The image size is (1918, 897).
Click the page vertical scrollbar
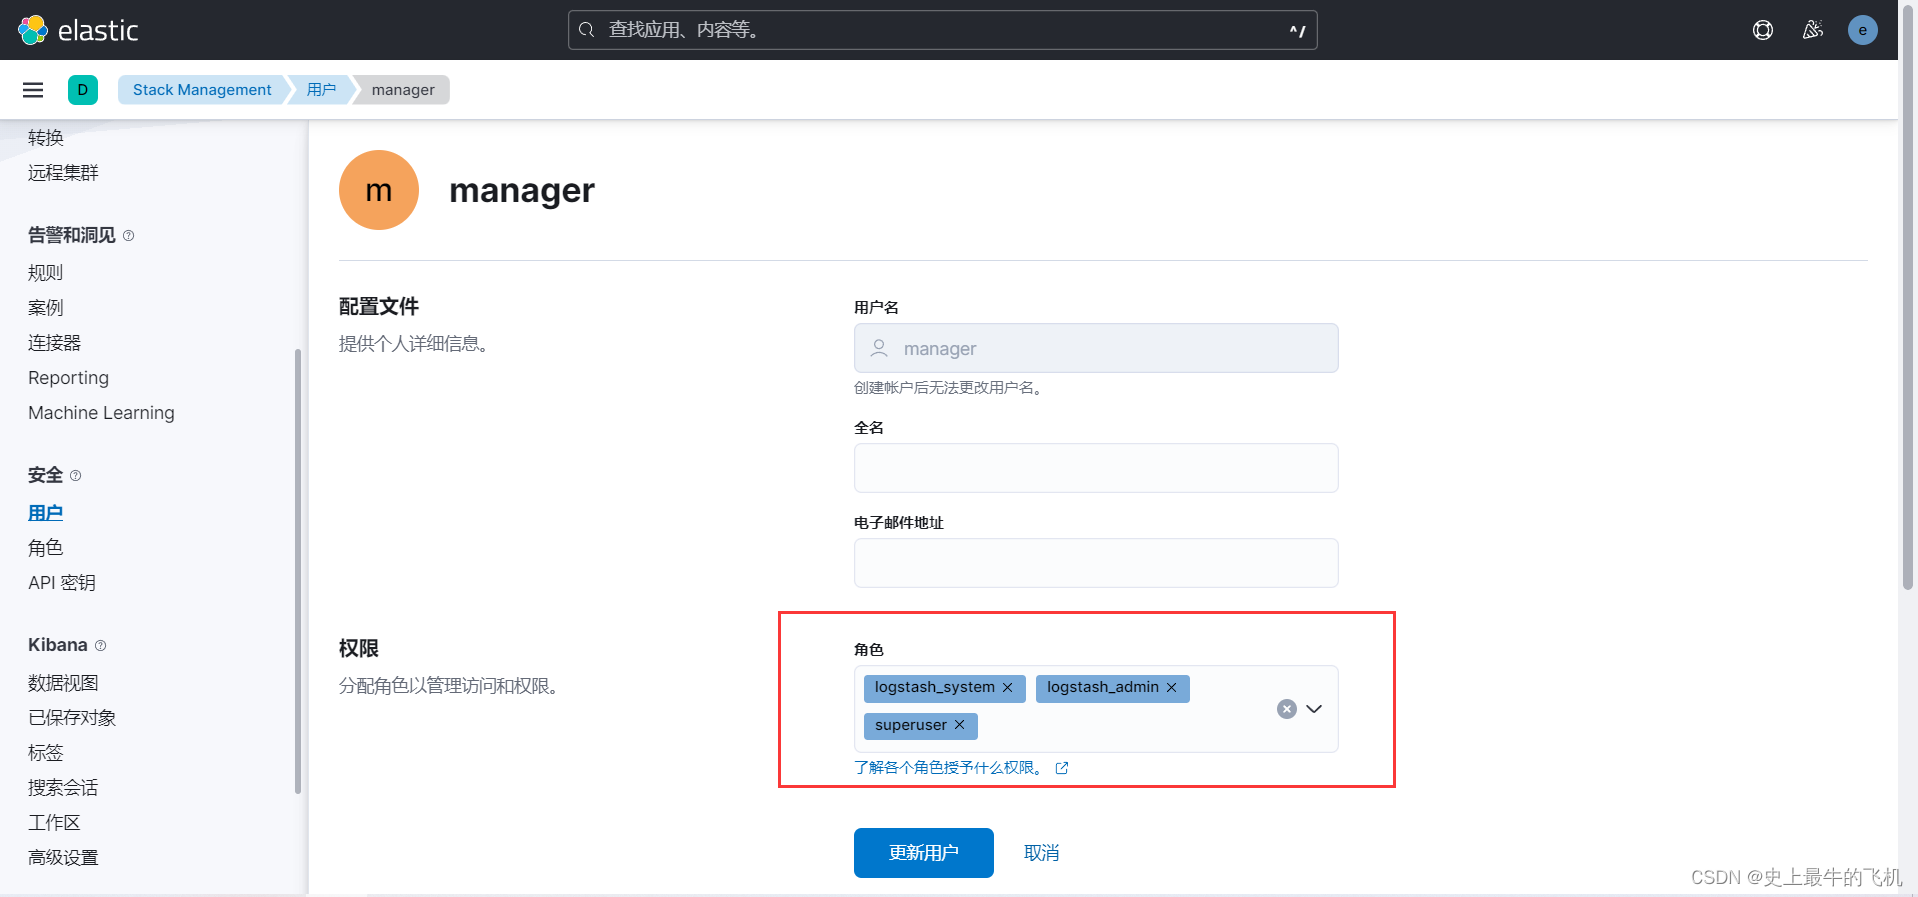click(x=1908, y=300)
